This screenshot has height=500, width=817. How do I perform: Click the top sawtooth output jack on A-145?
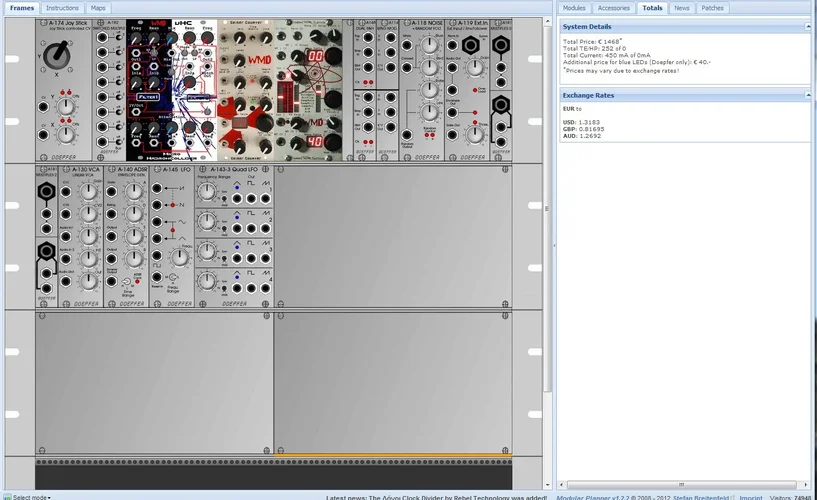pos(157,188)
